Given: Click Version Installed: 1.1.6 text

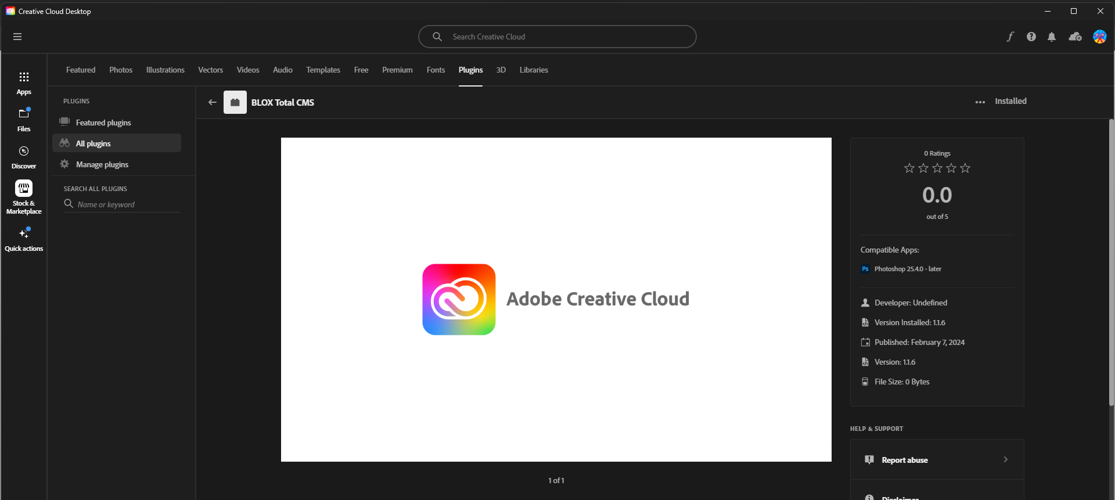Looking at the screenshot, I should click(x=909, y=323).
